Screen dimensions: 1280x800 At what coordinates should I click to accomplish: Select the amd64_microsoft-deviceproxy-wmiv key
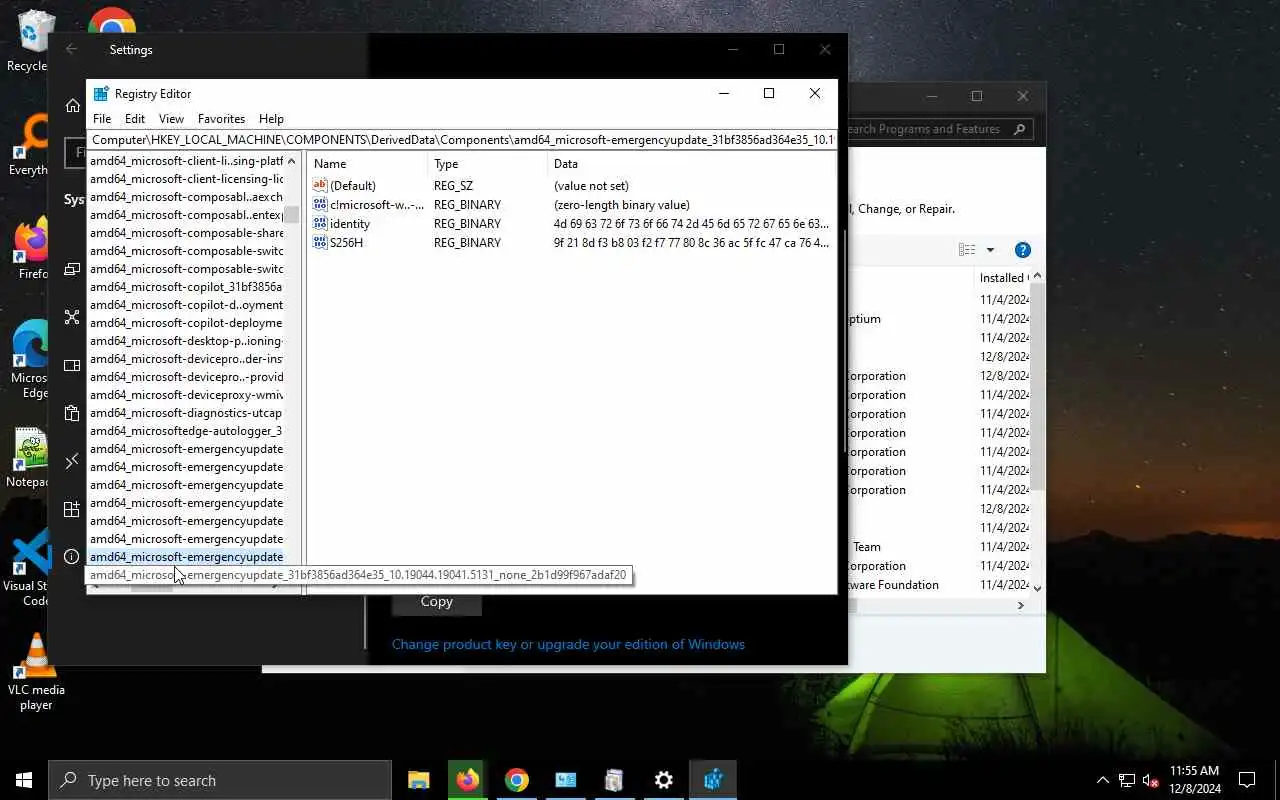pyautogui.click(x=186, y=395)
